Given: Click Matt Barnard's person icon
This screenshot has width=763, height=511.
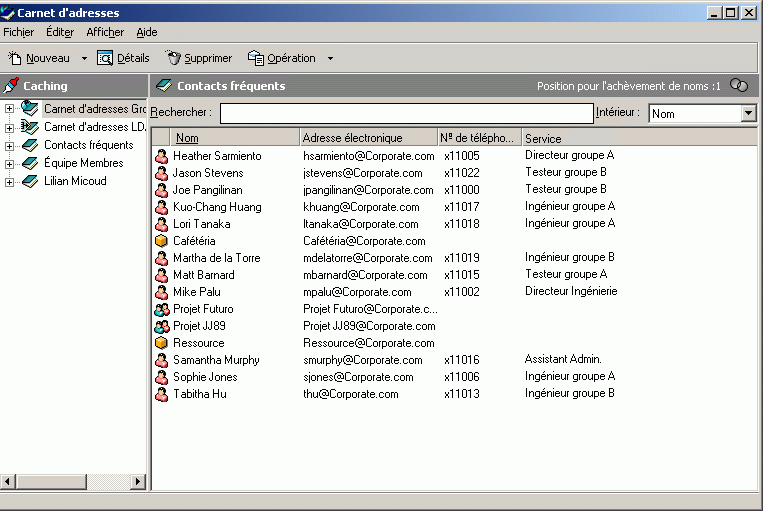Looking at the screenshot, I should 162,275.
